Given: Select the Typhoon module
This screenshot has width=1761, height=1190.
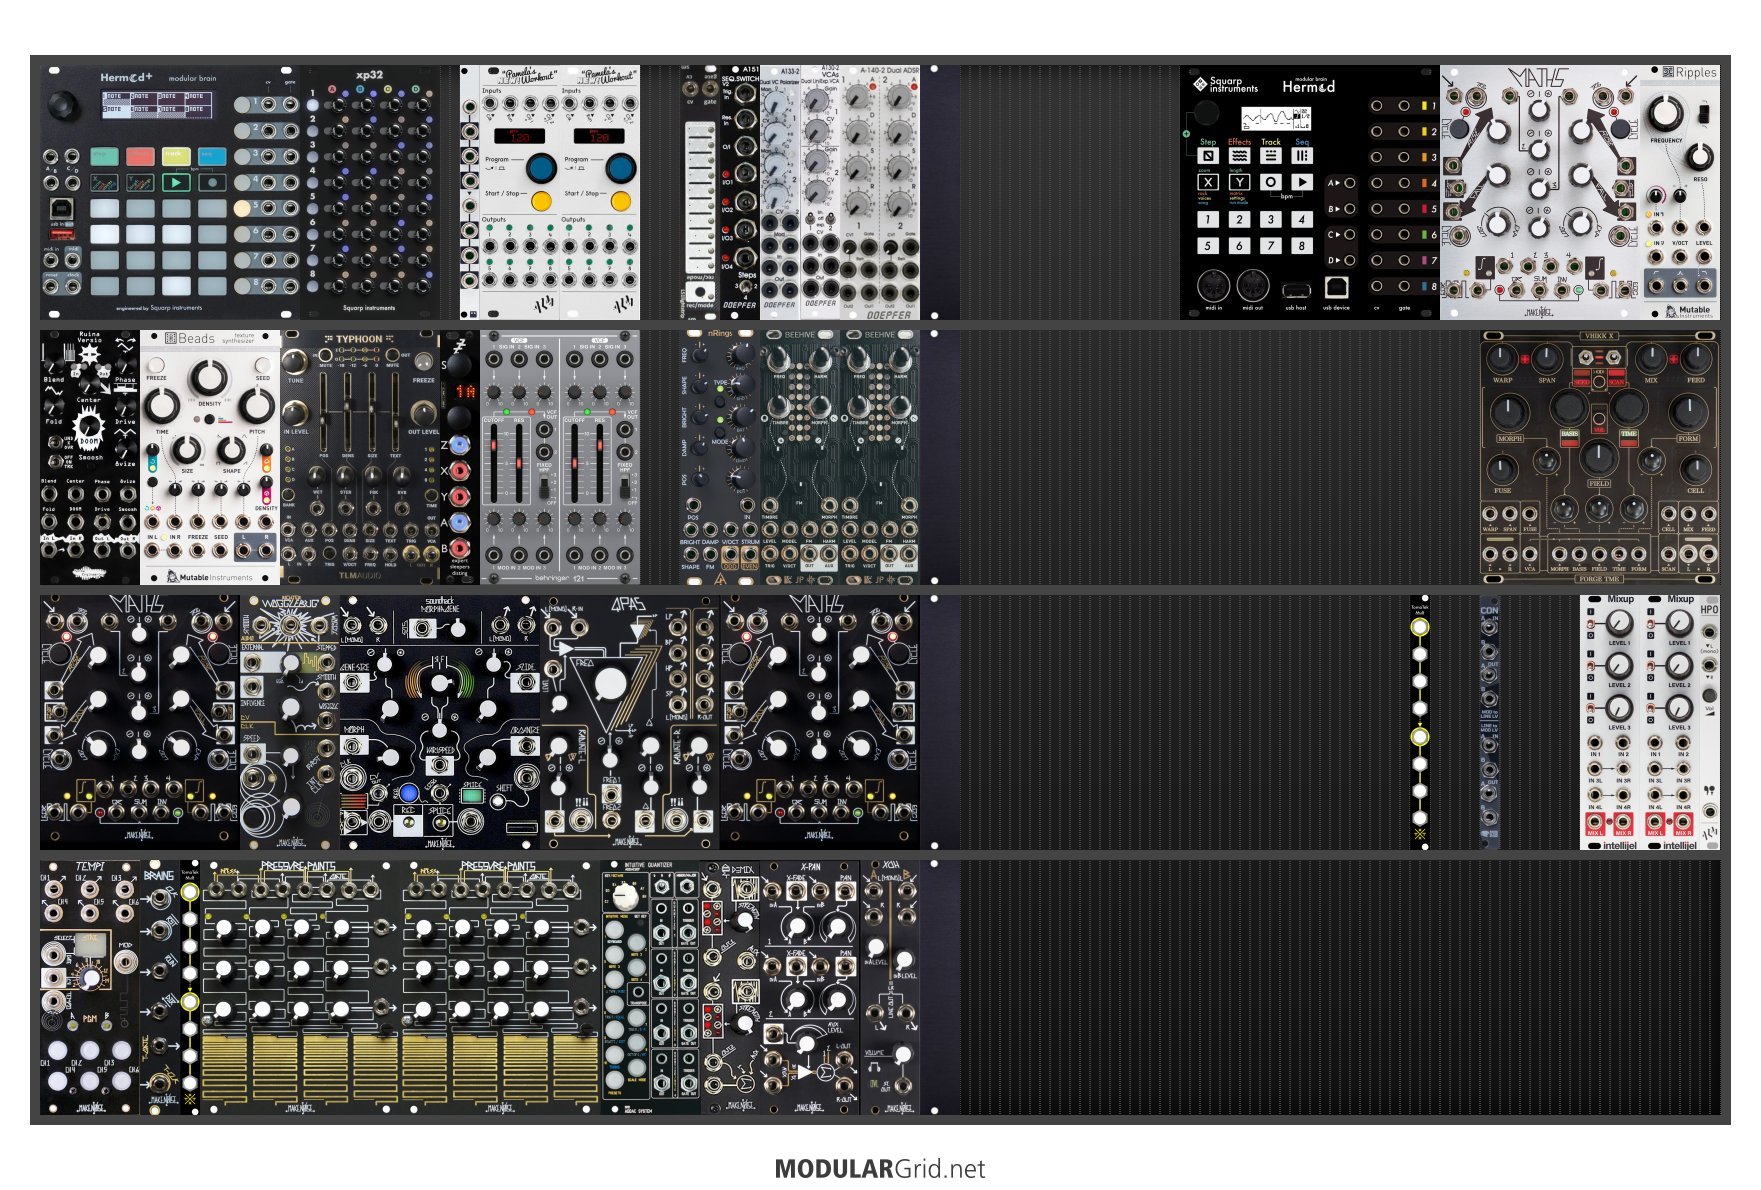Looking at the screenshot, I should 360,457.
